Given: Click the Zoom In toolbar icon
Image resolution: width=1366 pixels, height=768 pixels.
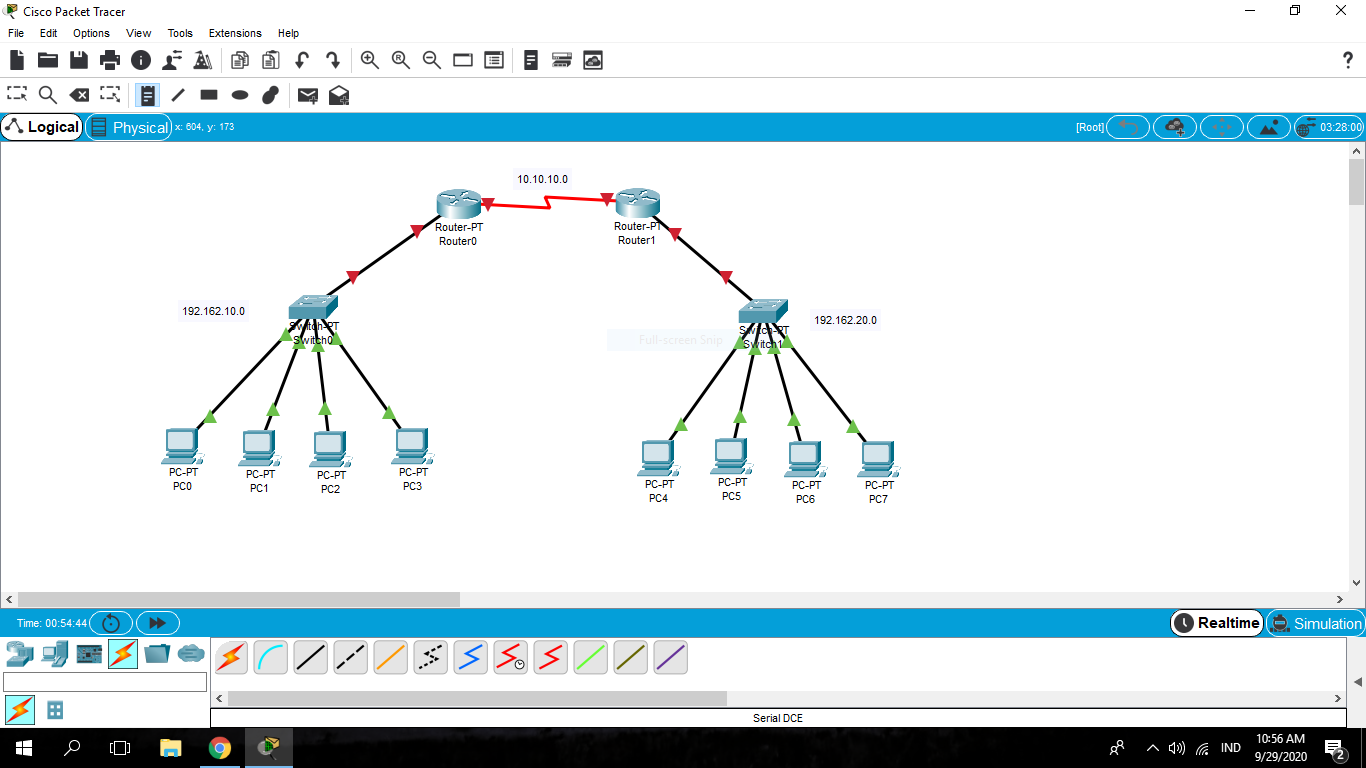Looking at the screenshot, I should point(369,60).
